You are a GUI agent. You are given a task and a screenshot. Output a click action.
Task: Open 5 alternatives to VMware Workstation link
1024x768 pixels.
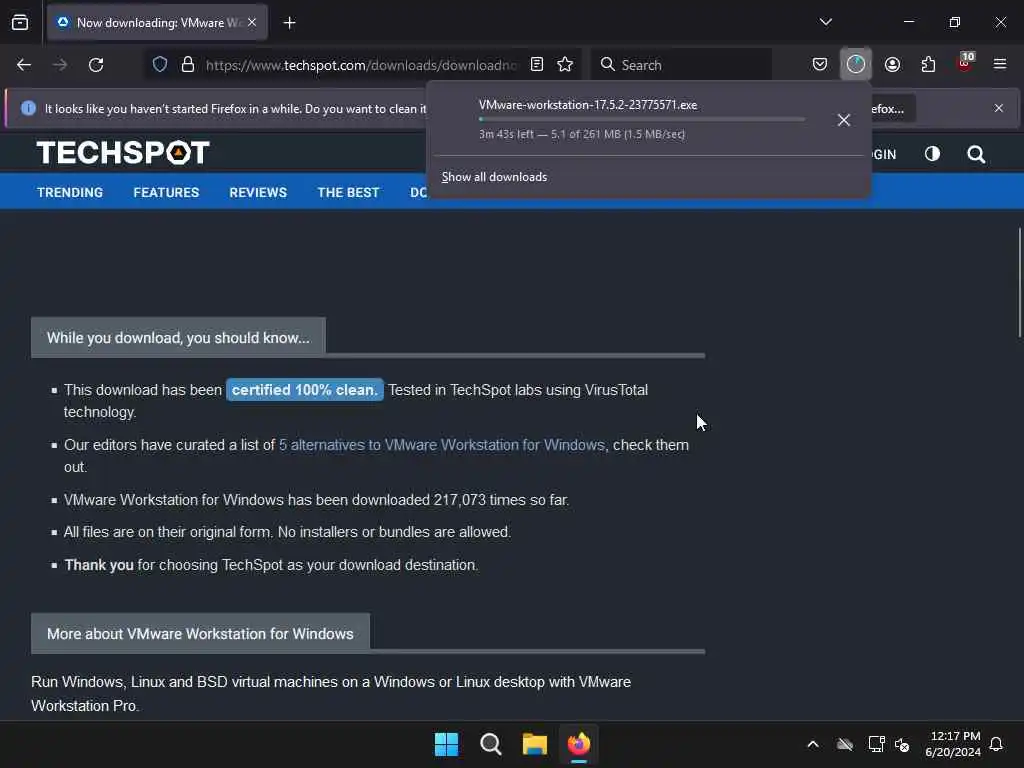coord(441,445)
